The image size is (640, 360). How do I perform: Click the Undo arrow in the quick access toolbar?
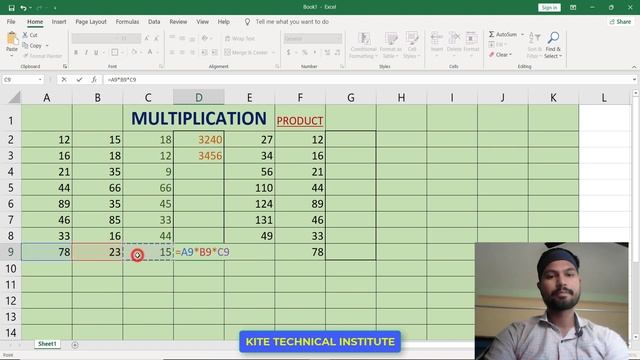(x=24, y=8)
